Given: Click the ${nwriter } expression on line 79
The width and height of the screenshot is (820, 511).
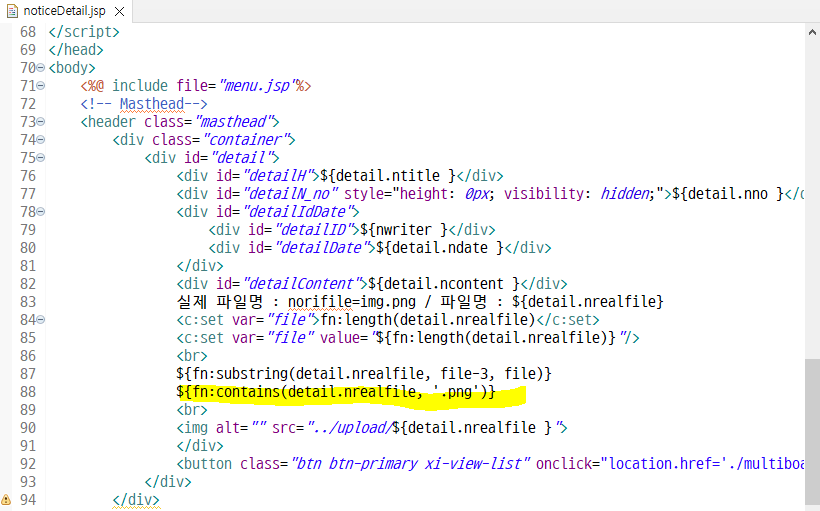Looking at the screenshot, I should click(x=404, y=230).
